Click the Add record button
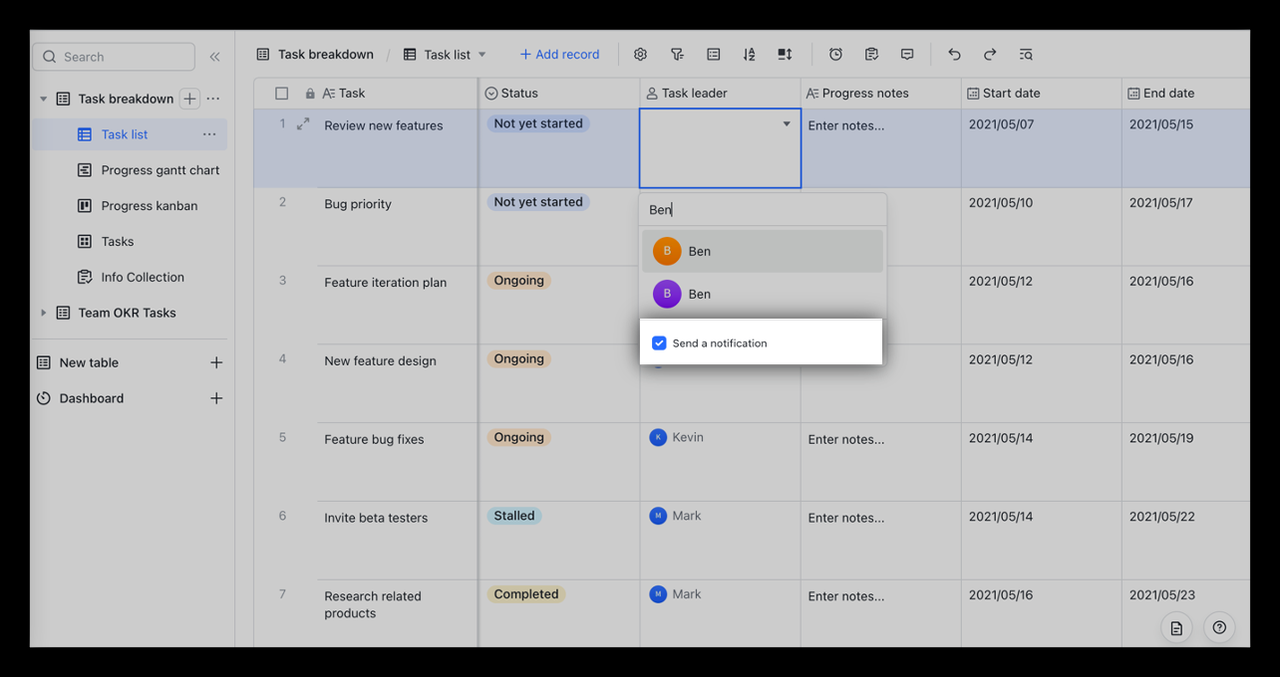1280x677 pixels. pos(559,55)
